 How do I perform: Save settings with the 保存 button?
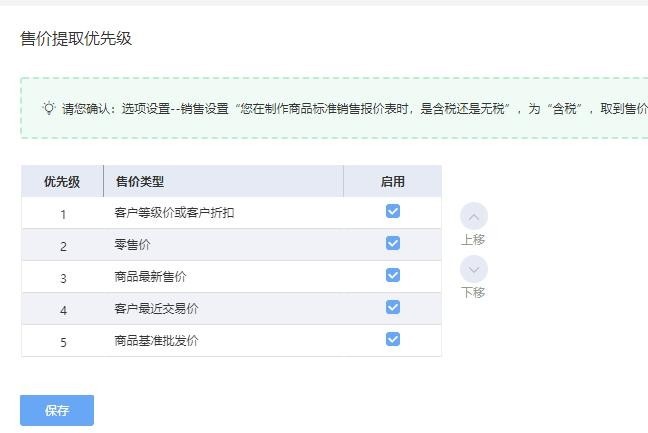pos(57,410)
